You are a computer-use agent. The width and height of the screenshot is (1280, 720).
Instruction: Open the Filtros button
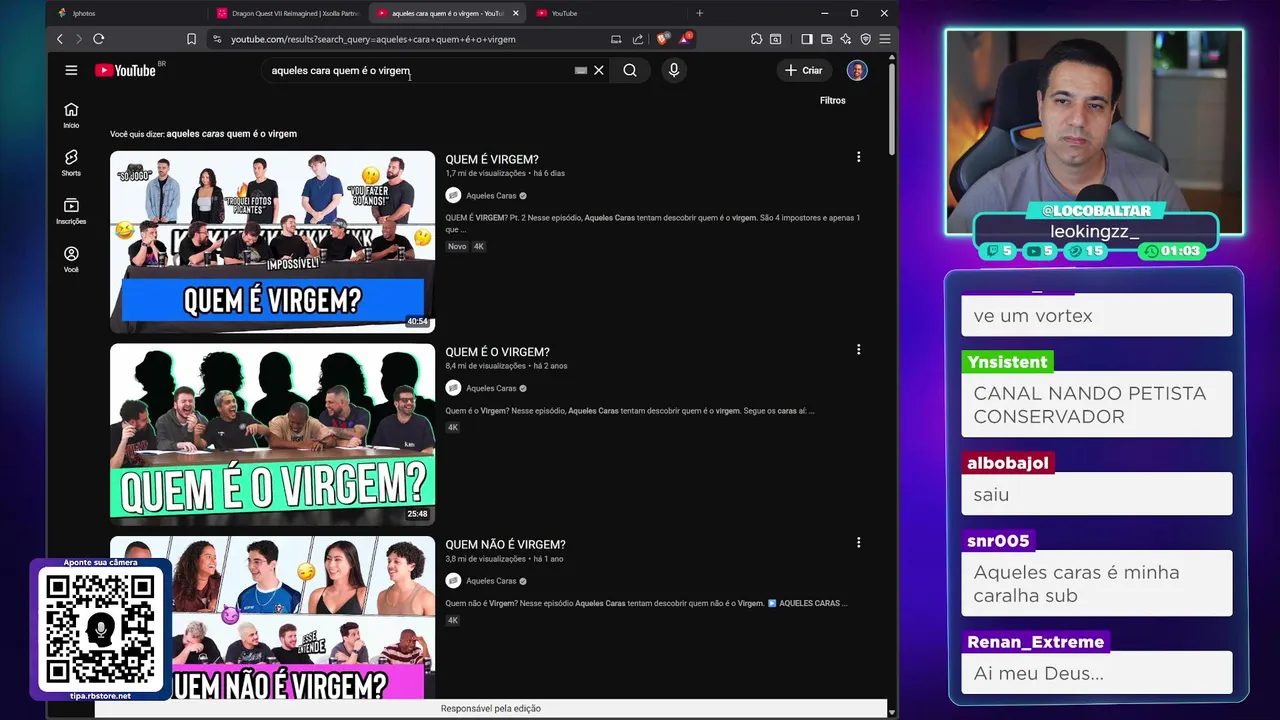[833, 100]
